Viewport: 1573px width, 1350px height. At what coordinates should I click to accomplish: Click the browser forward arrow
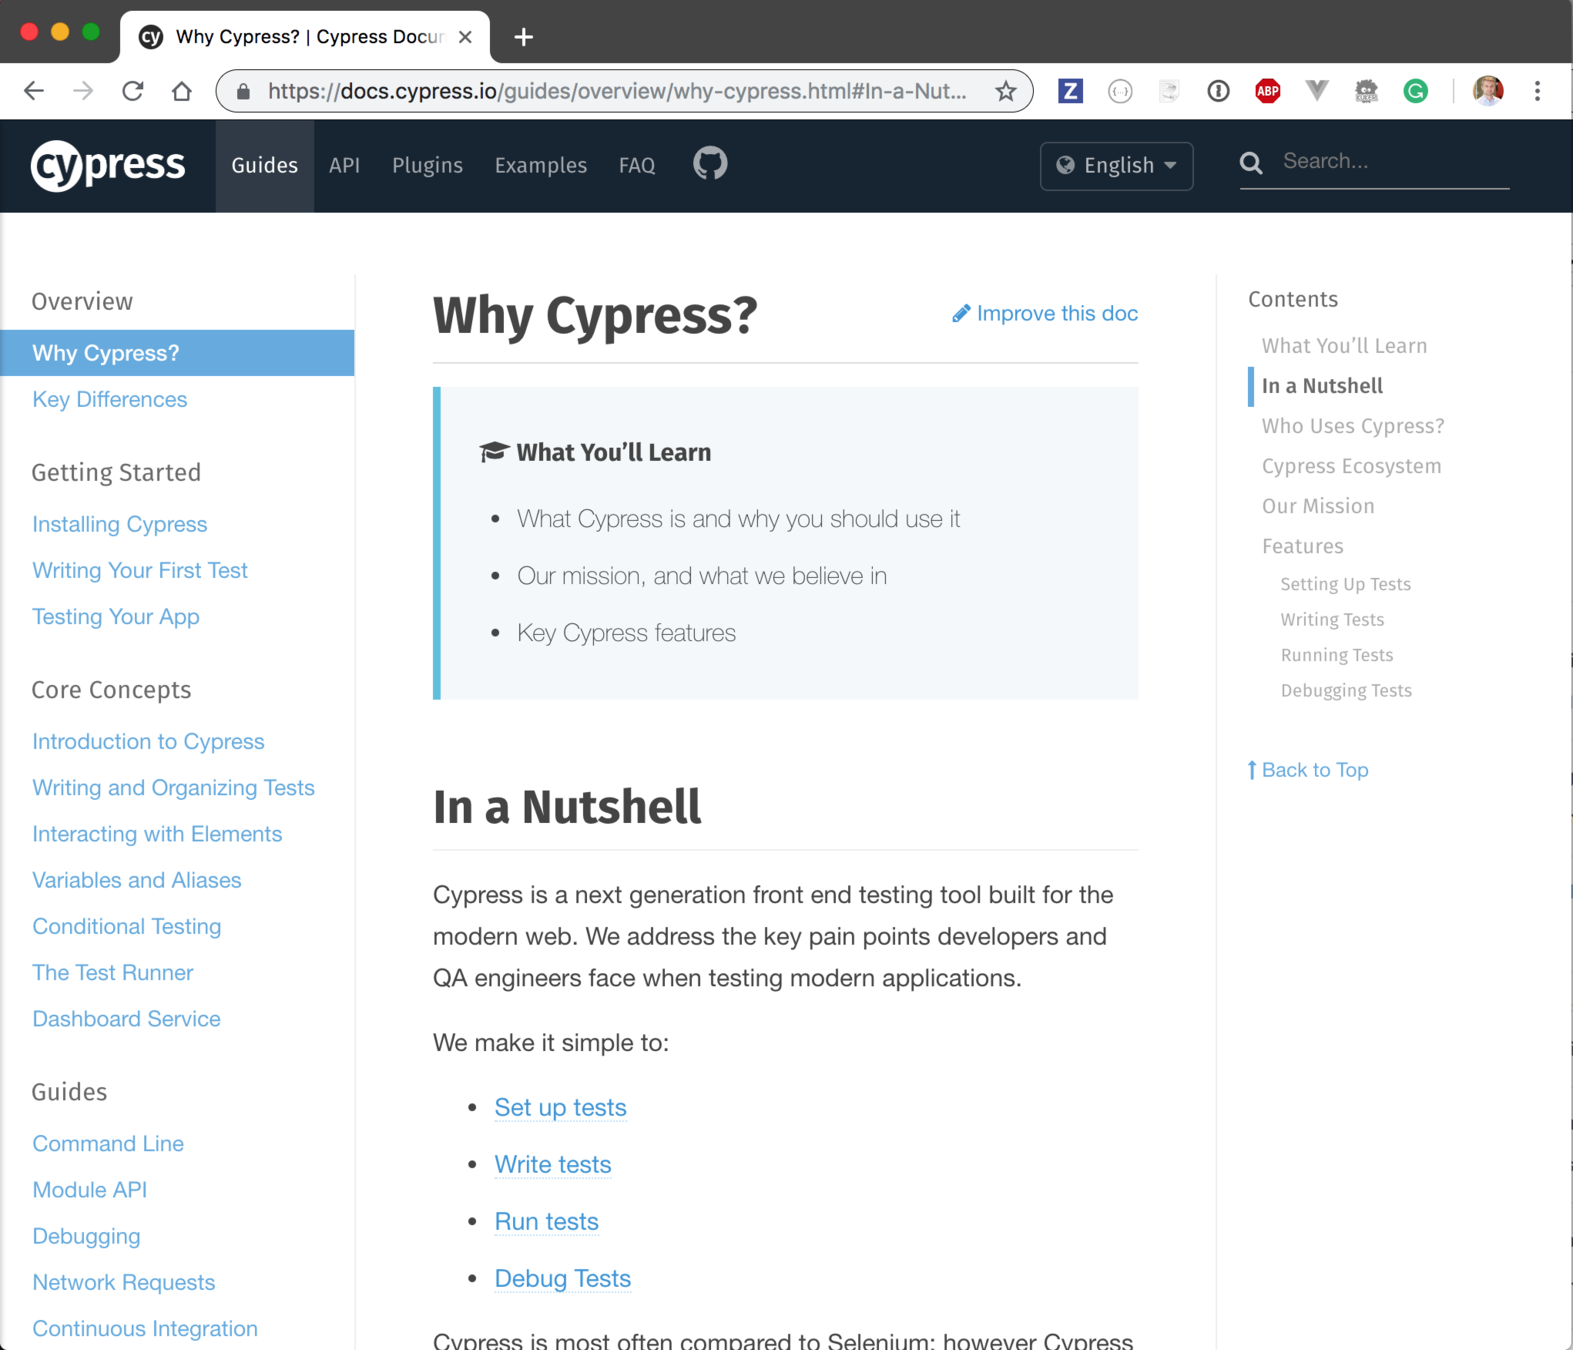(x=83, y=91)
